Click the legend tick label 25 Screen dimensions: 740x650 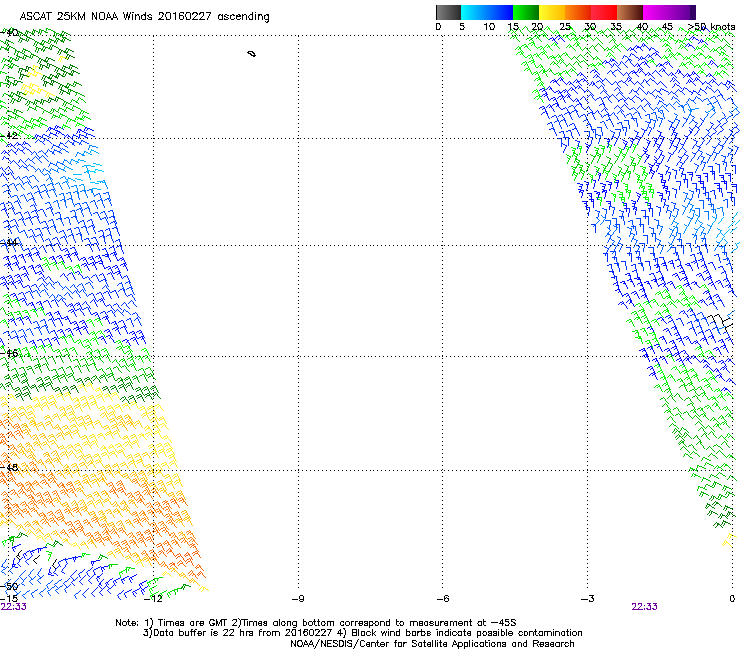click(565, 27)
